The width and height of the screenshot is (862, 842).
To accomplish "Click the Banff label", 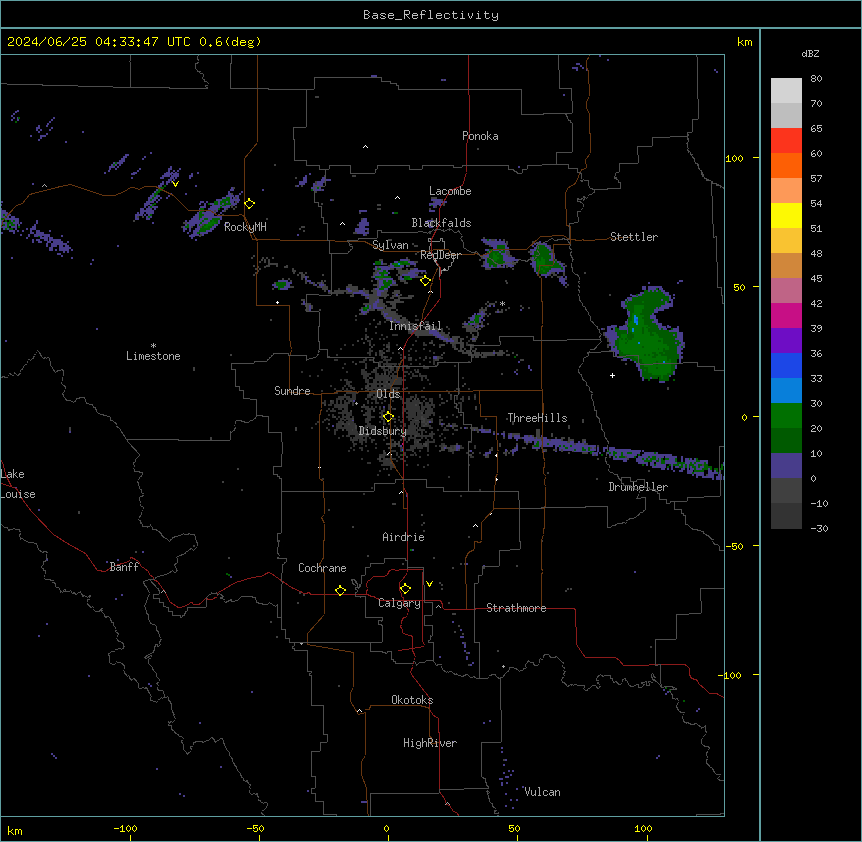I will tap(124, 567).
